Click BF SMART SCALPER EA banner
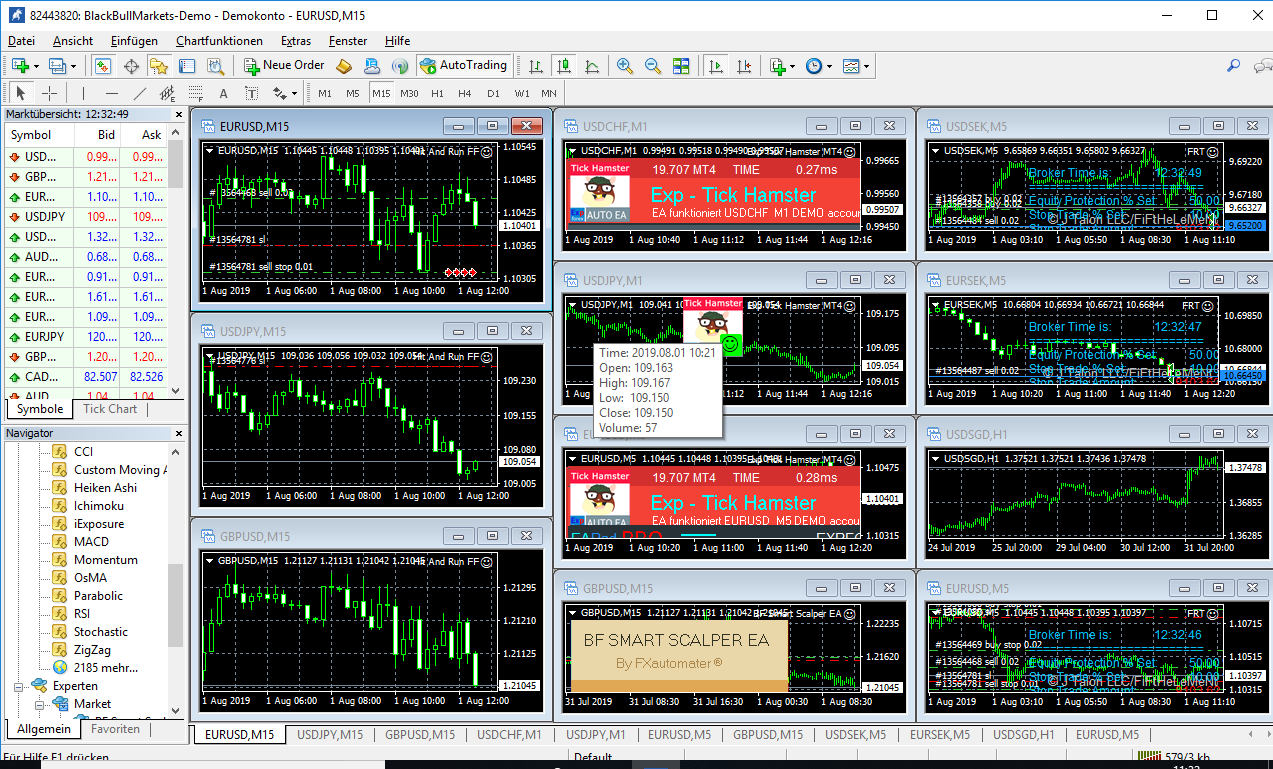Image resolution: width=1273 pixels, height=769 pixels. point(678,655)
